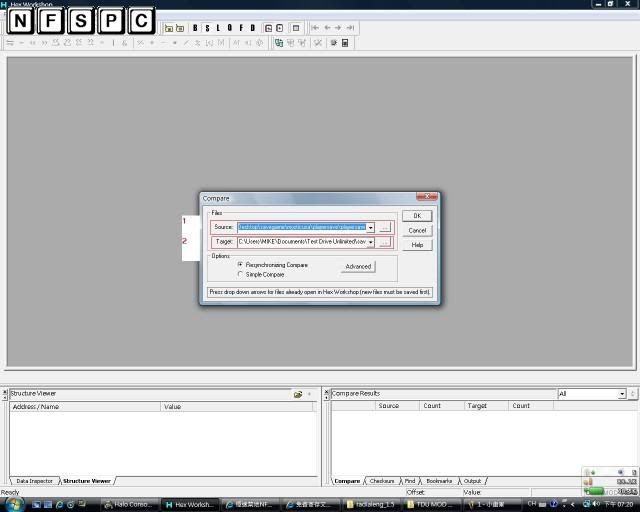Click the calculator icon in toolbar
Viewport: 640px width, 512px height.
pyautogui.click(x=345, y=43)
